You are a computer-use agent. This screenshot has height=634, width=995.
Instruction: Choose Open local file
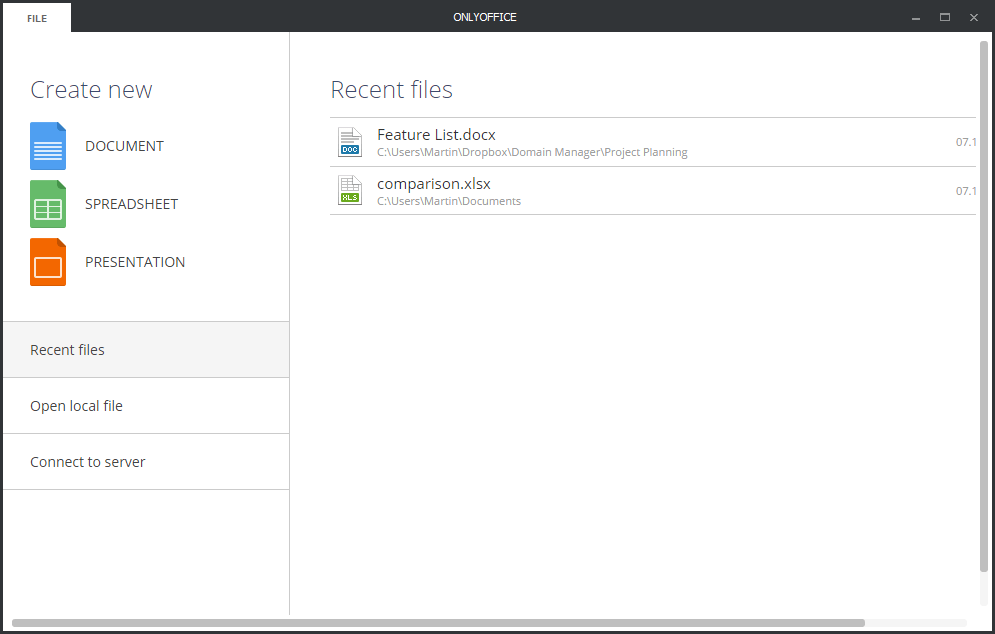(x=146, y=406)
